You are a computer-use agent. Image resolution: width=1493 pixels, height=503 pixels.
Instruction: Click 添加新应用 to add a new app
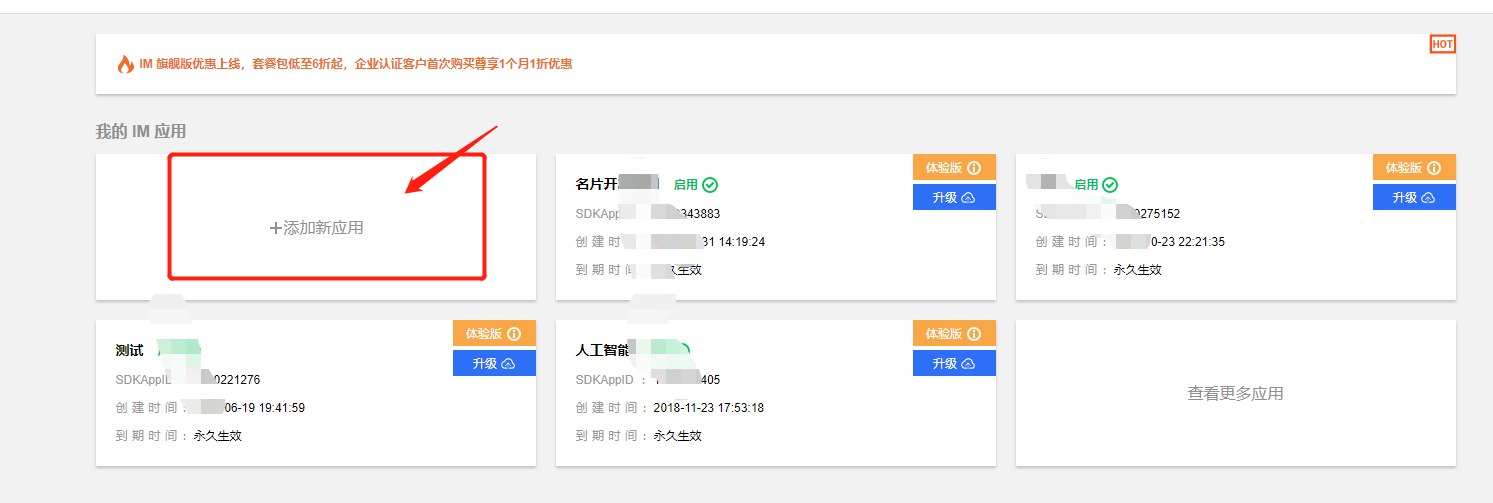317,228
